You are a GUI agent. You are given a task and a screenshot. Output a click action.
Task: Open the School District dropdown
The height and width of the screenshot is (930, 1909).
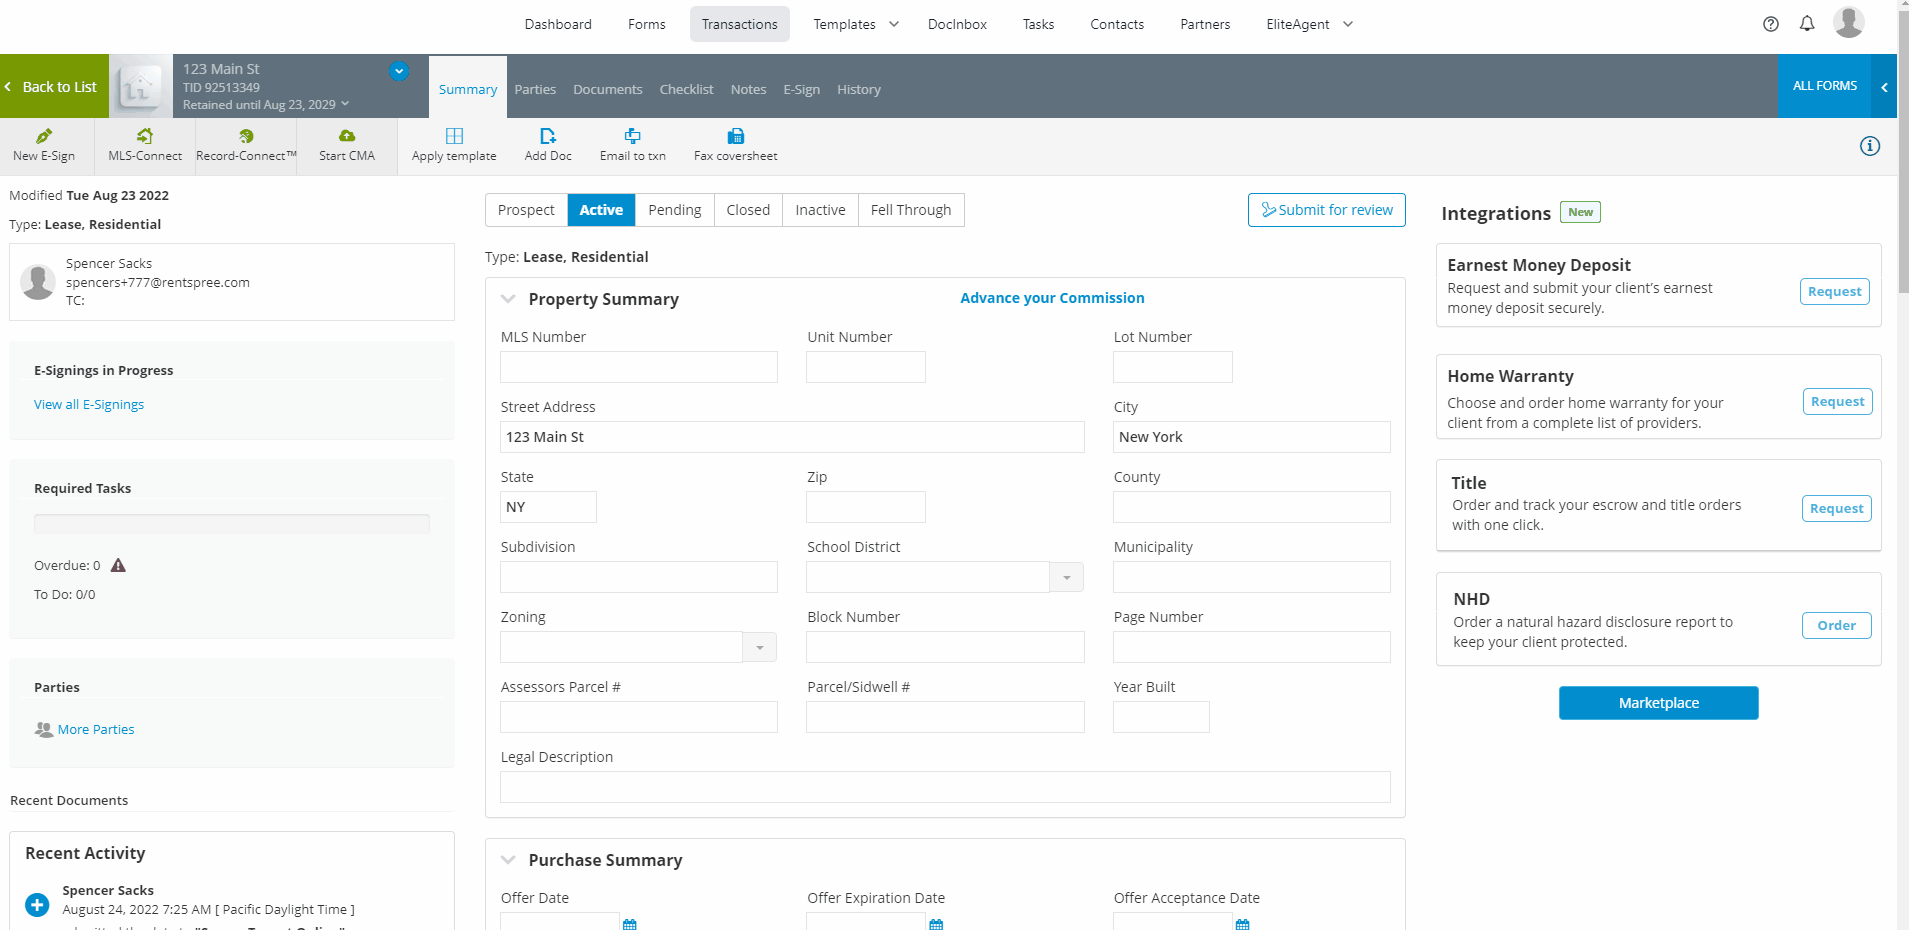pos(1066,577)
